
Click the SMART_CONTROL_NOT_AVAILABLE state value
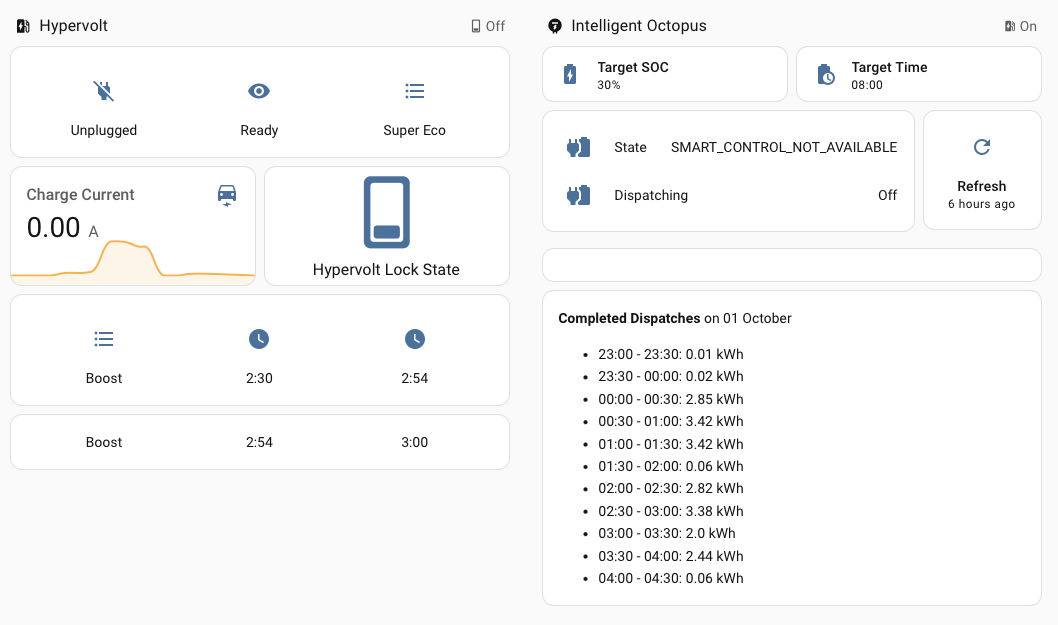pyautogui.click(x=783, y=148)
